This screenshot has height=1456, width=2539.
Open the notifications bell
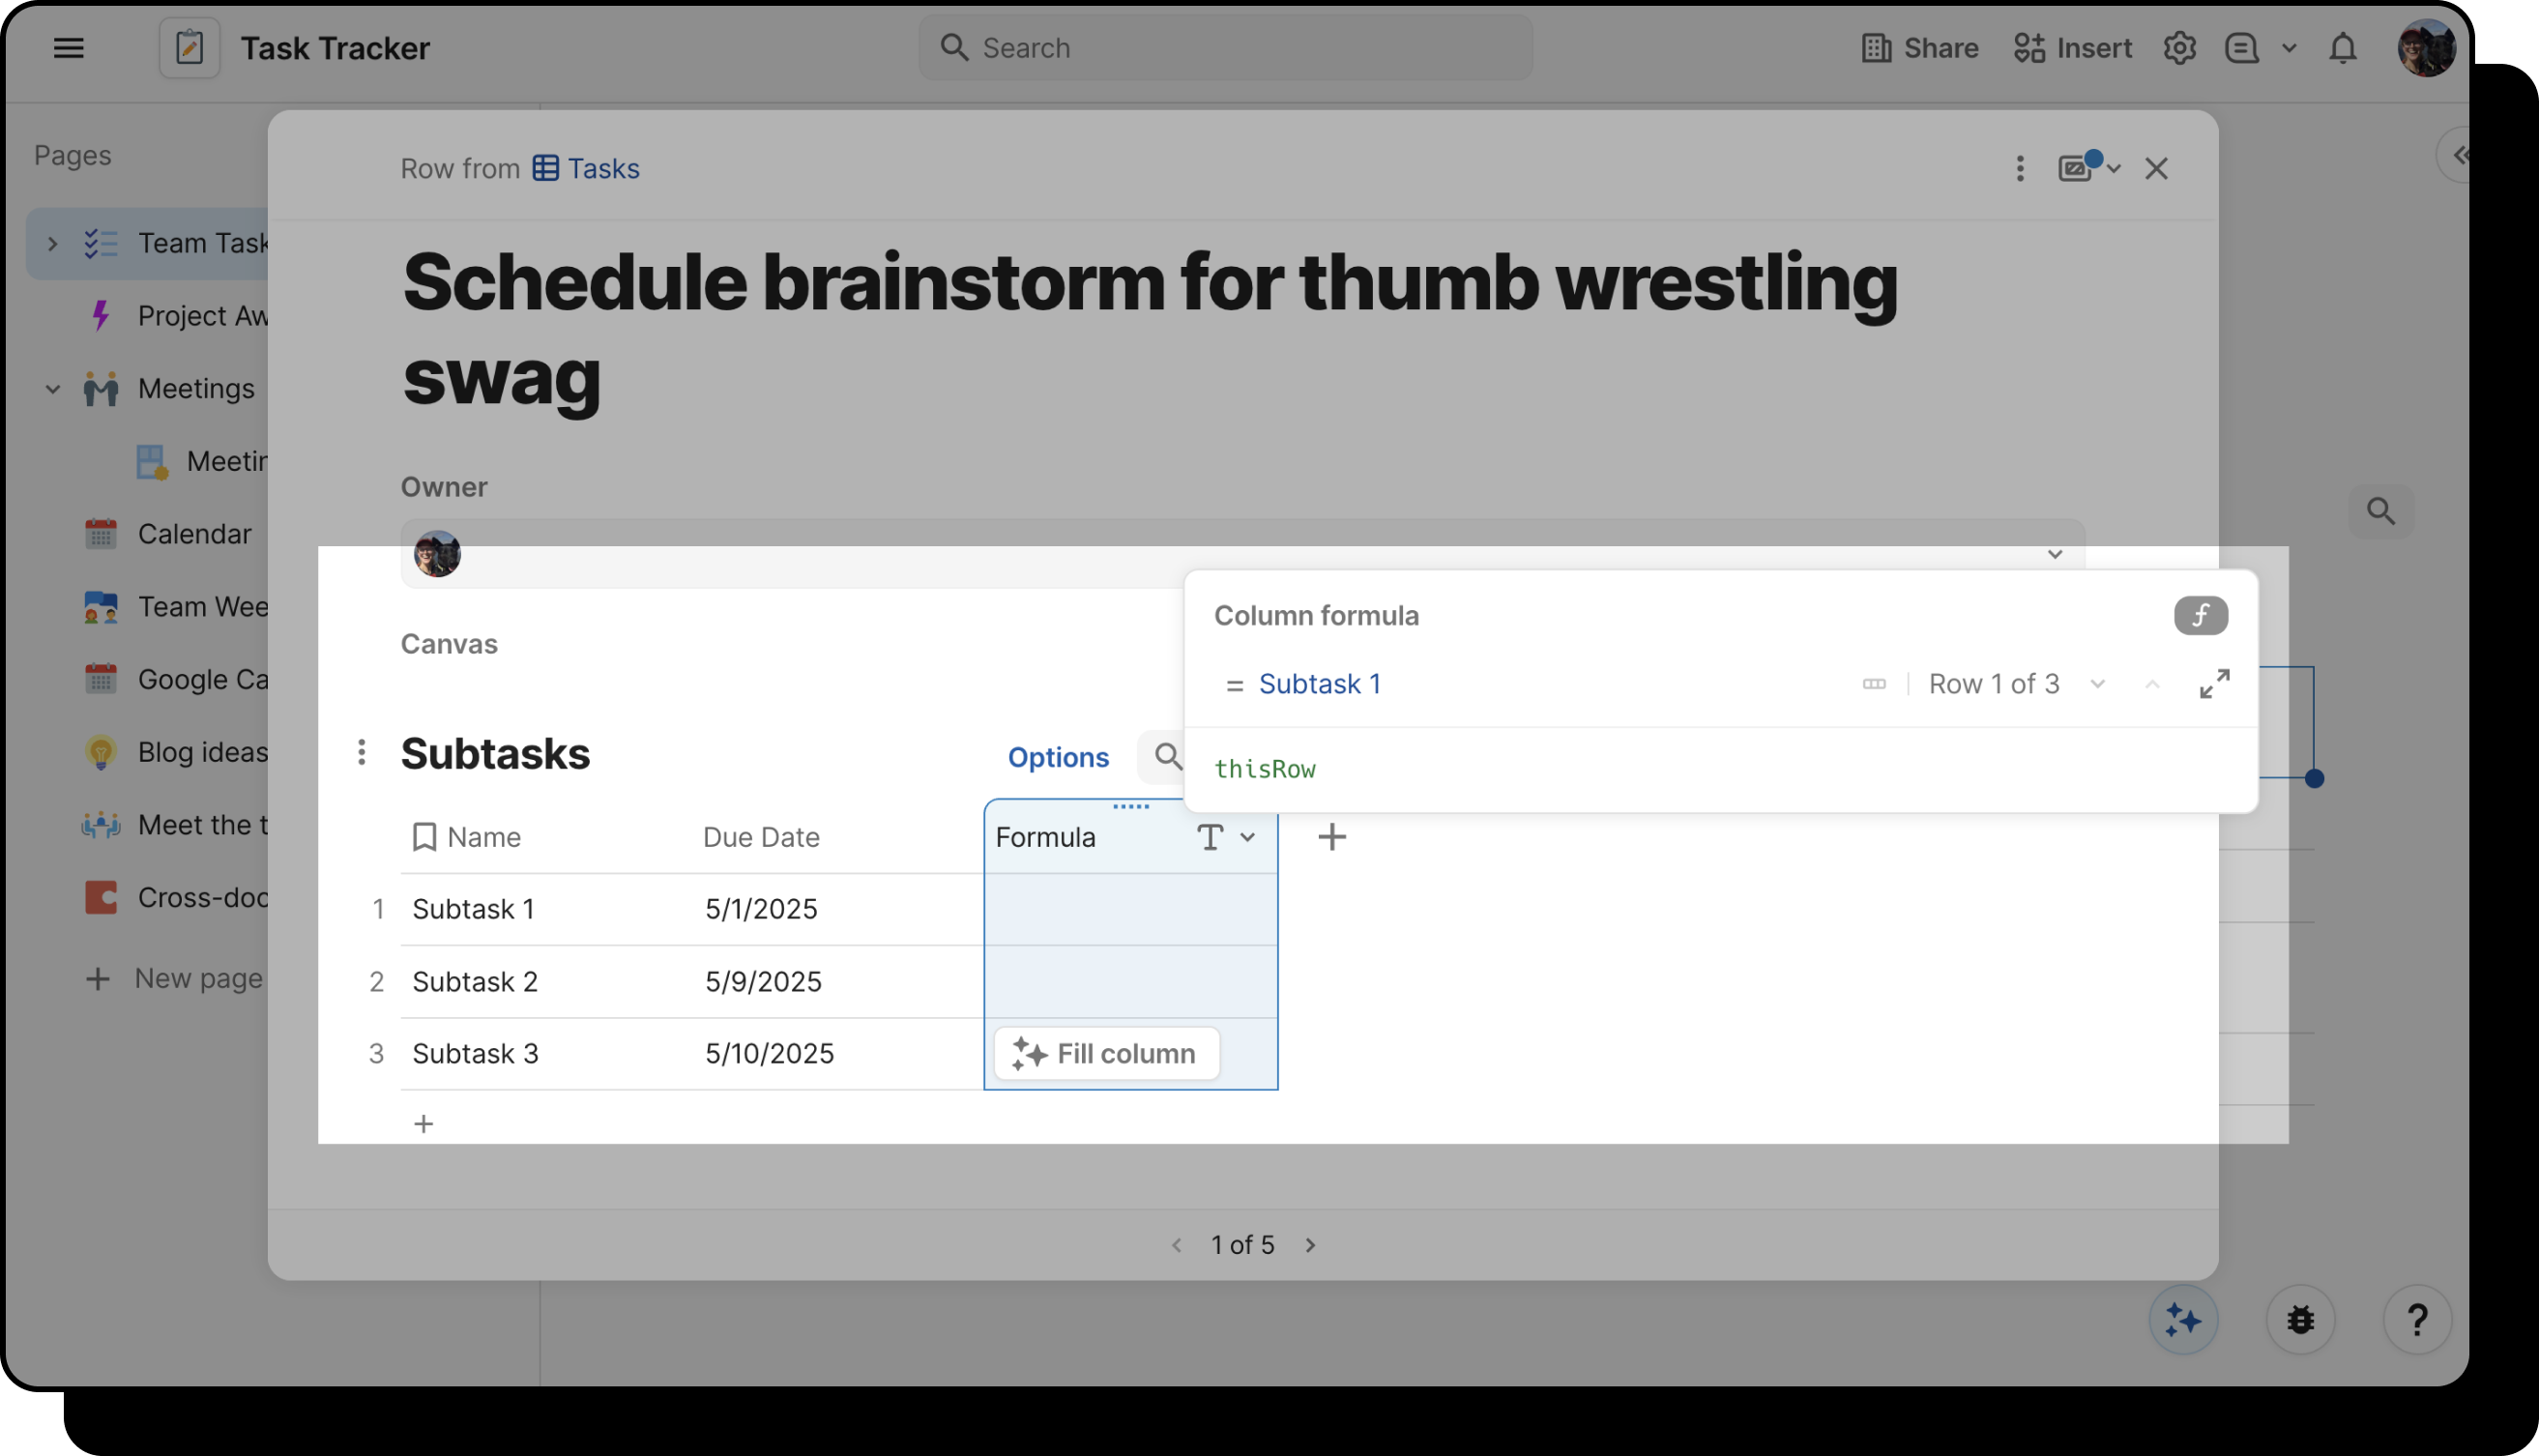pyautogui.click(x=2342, y=48)
